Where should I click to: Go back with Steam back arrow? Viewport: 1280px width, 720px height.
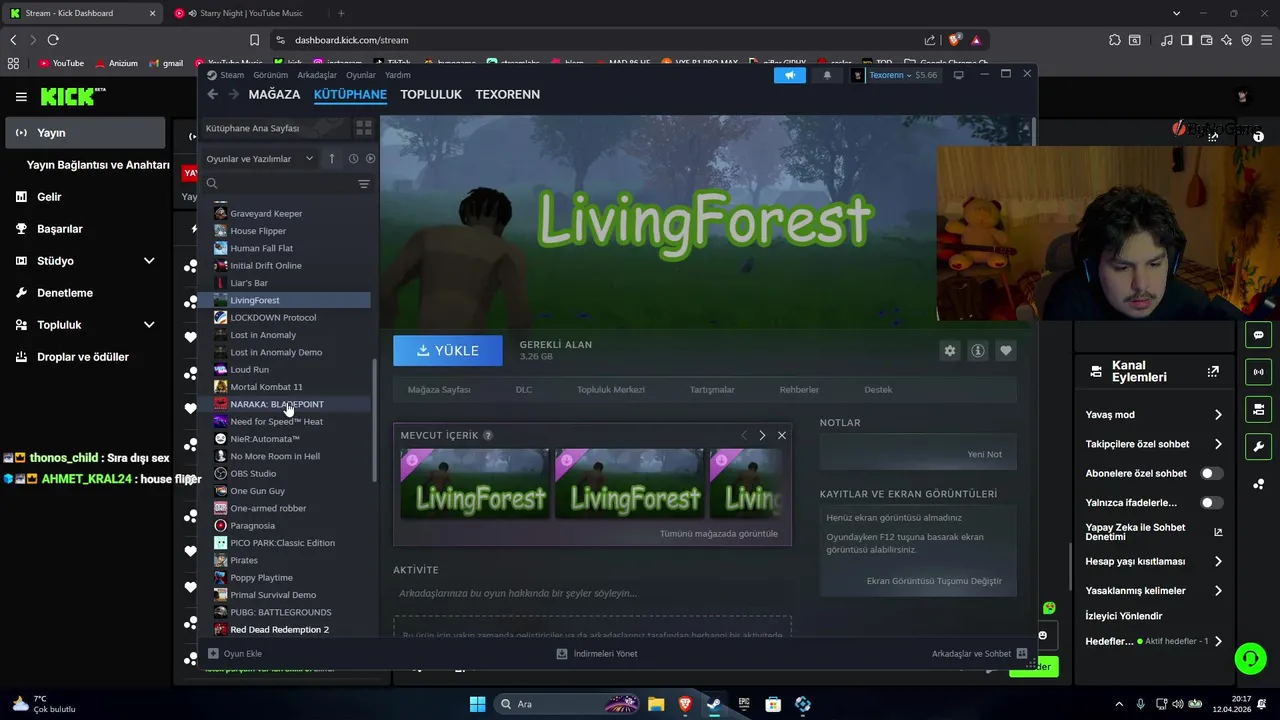pyautogui.click(x=212, y=94)
